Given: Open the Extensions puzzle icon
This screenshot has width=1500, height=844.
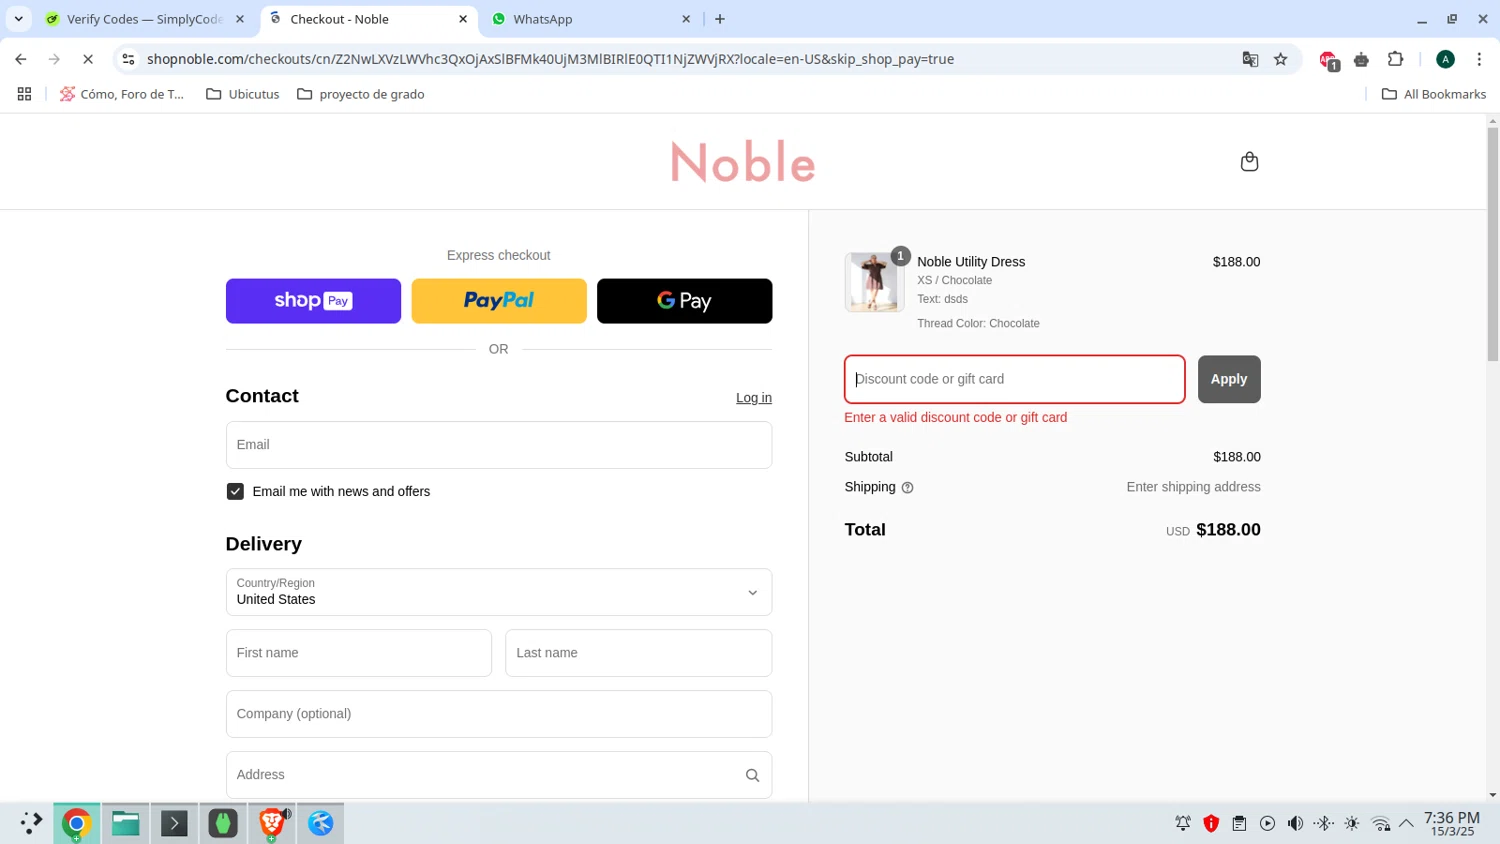Looking at the screenshot, I should [1395, 59].
